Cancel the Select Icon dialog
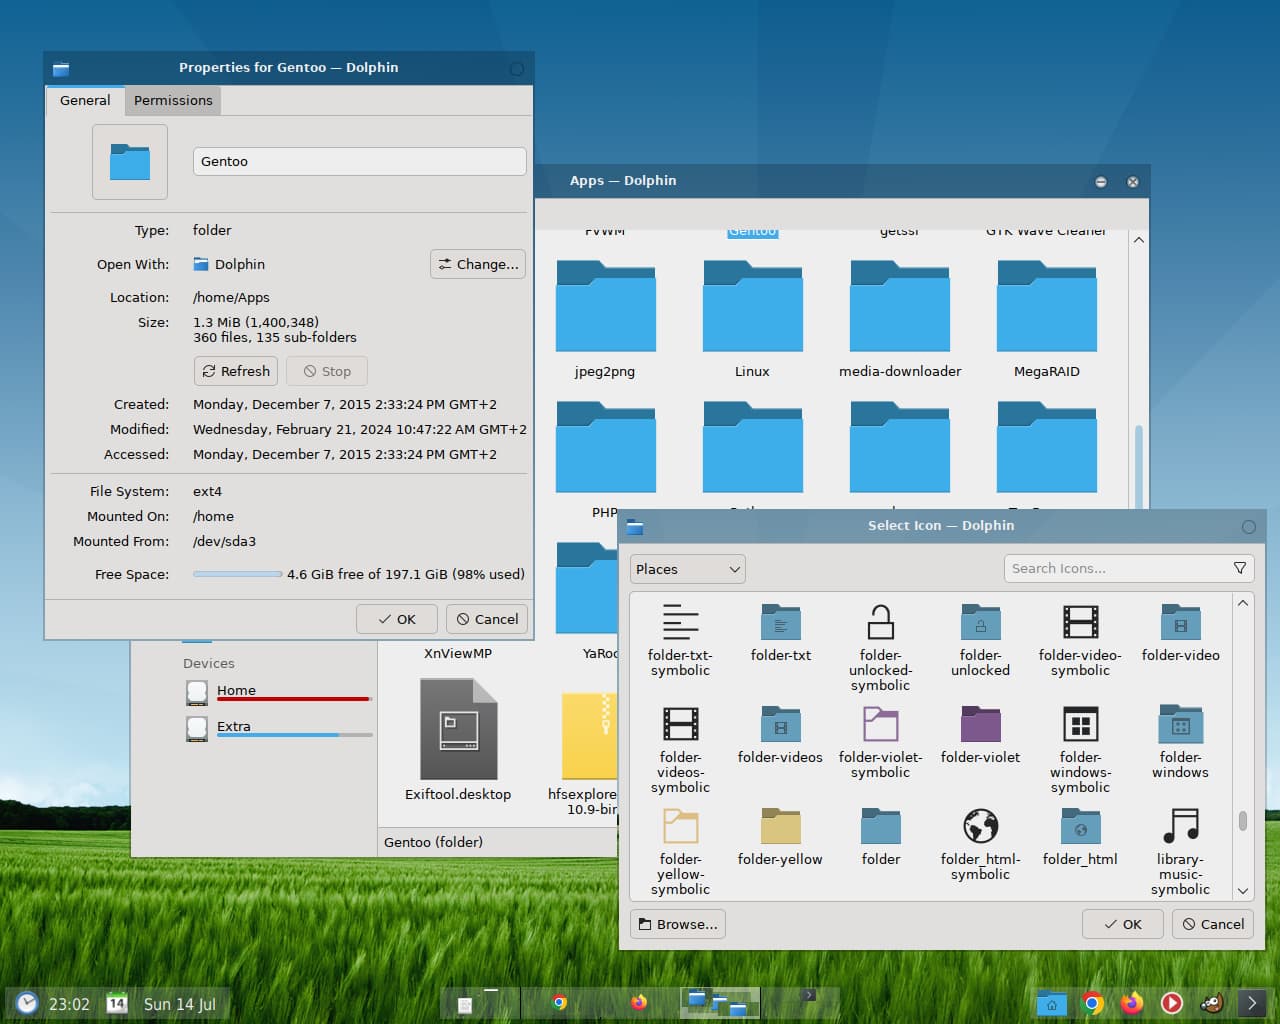Screen dimensions: 1280x1024 pyautogui.click(x=1213, y=924)
